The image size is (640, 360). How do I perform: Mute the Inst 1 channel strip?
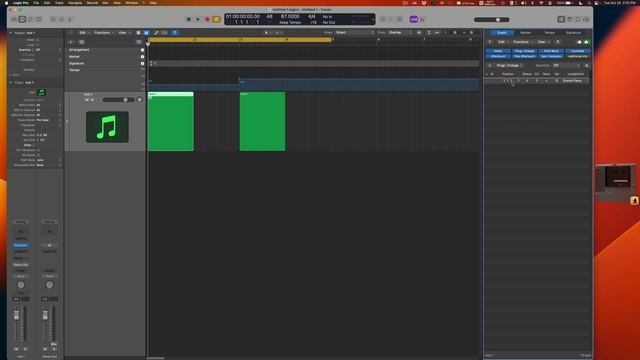[x=17, y=349]
